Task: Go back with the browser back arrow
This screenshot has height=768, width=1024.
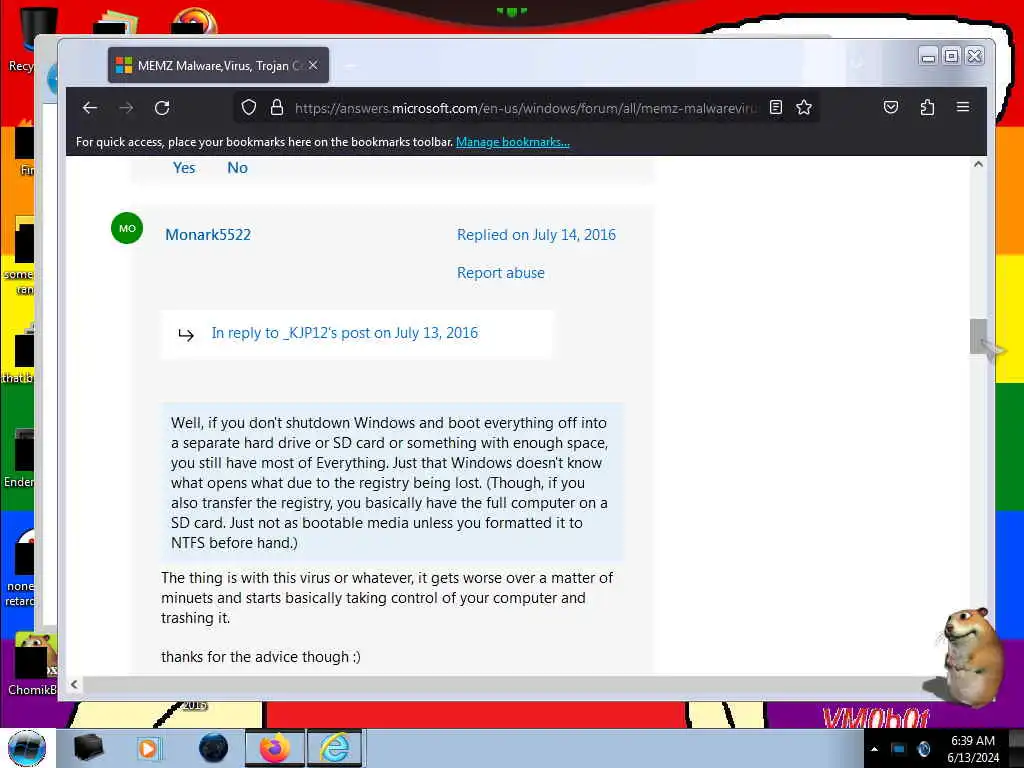Action: (90, 108)
